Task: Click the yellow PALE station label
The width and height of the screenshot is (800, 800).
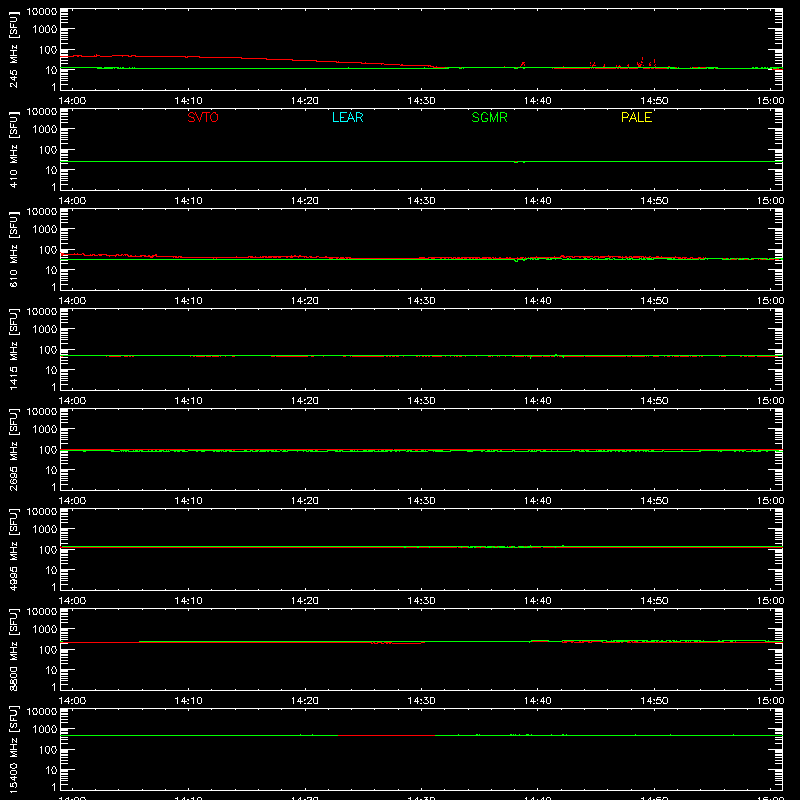Action: coord(636,117)
